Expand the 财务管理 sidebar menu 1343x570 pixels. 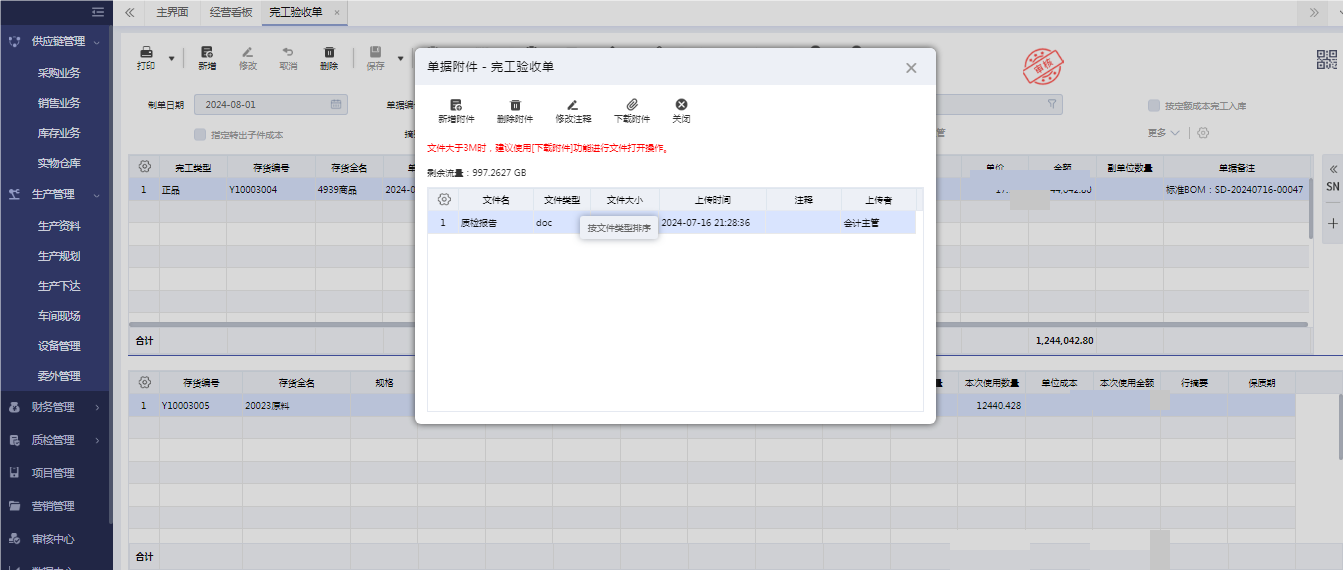pyautogui.click(x=97, y=407)
